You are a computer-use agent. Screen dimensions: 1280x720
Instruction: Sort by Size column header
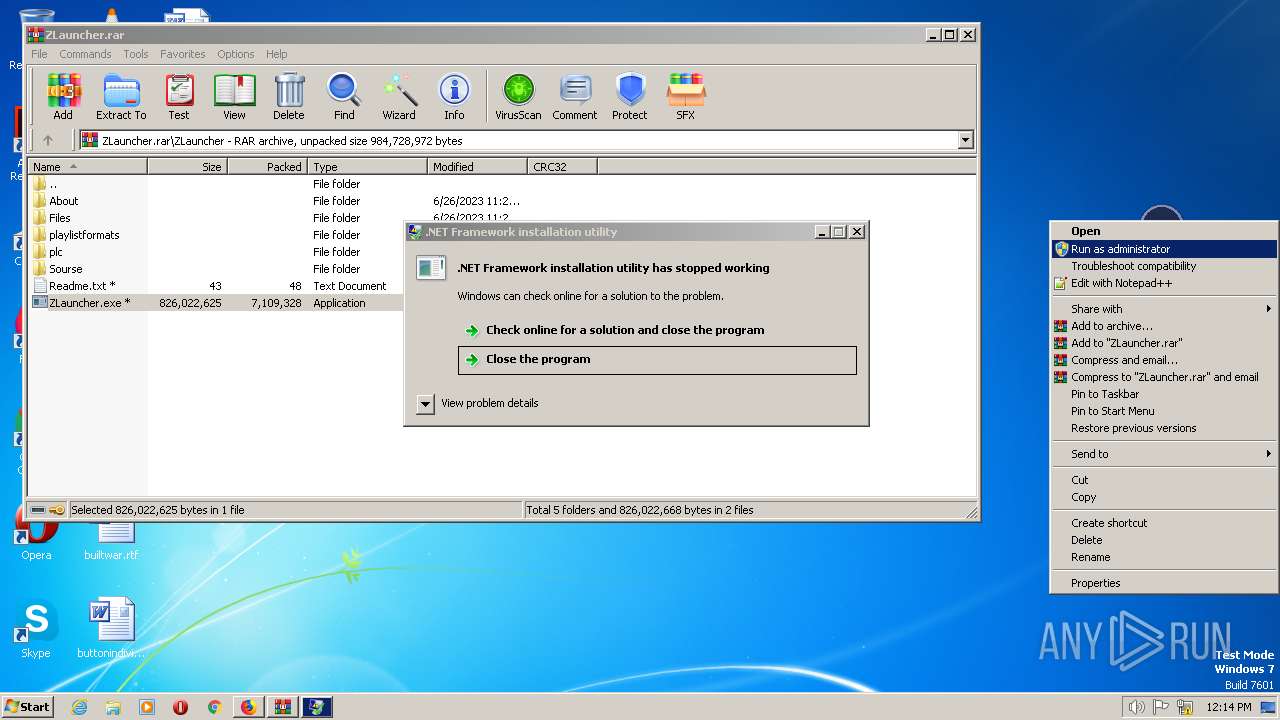point(188,166)
